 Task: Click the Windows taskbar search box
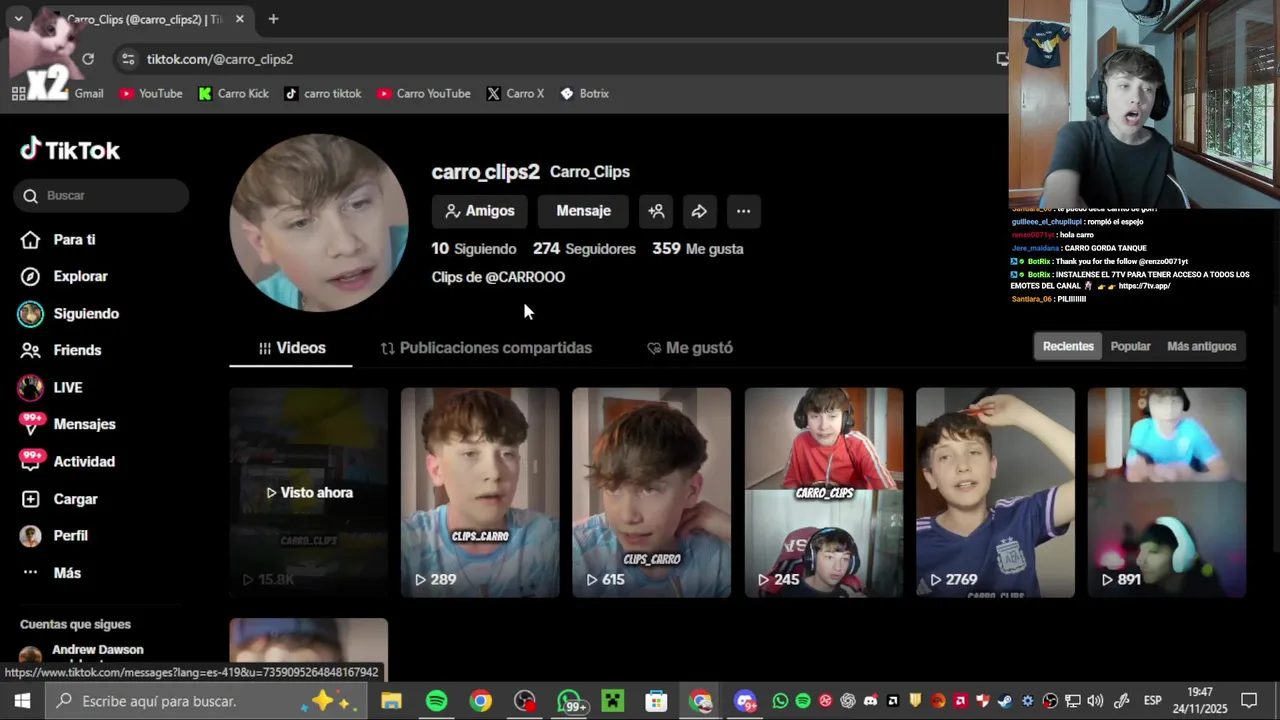[207, 701]
